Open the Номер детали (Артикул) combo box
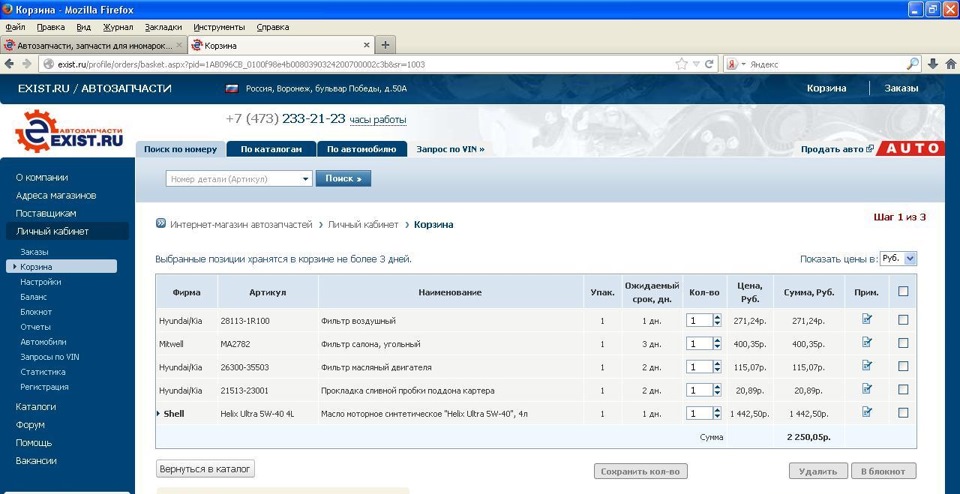This screenshot has width=960, height=494. [x=239, y=179]
